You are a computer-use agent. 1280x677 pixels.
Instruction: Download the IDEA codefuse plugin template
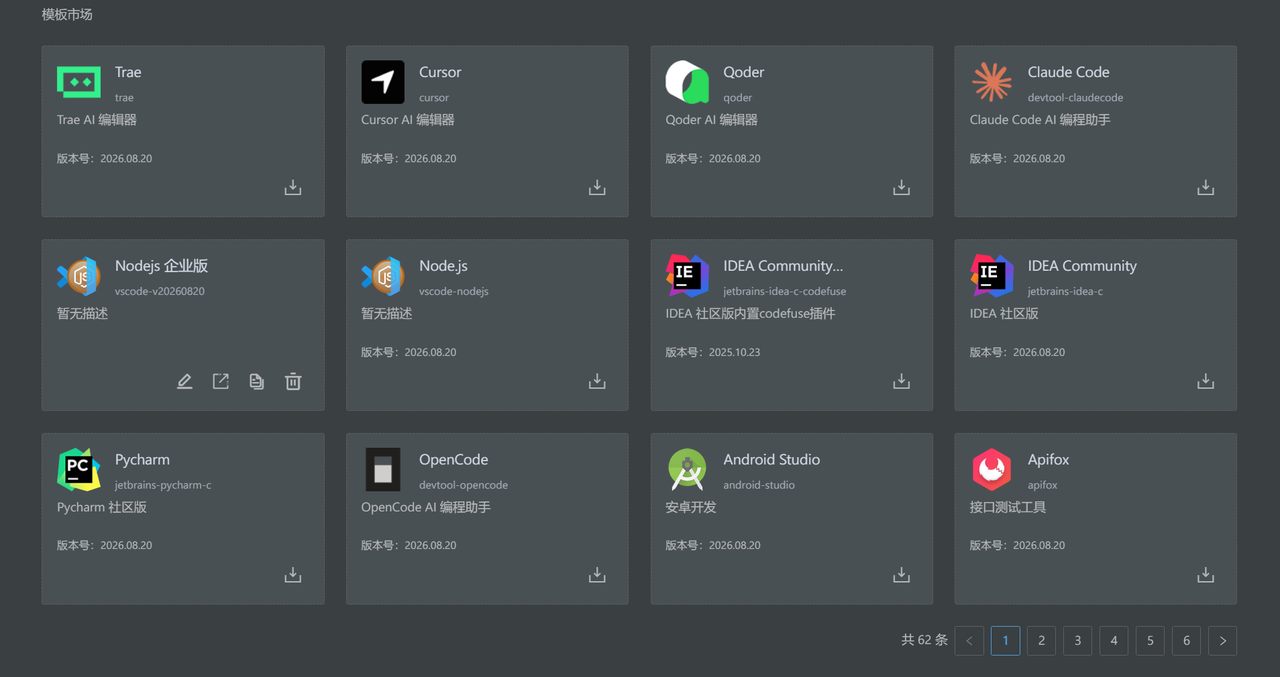pyautogui.click(x=901, y=382)
